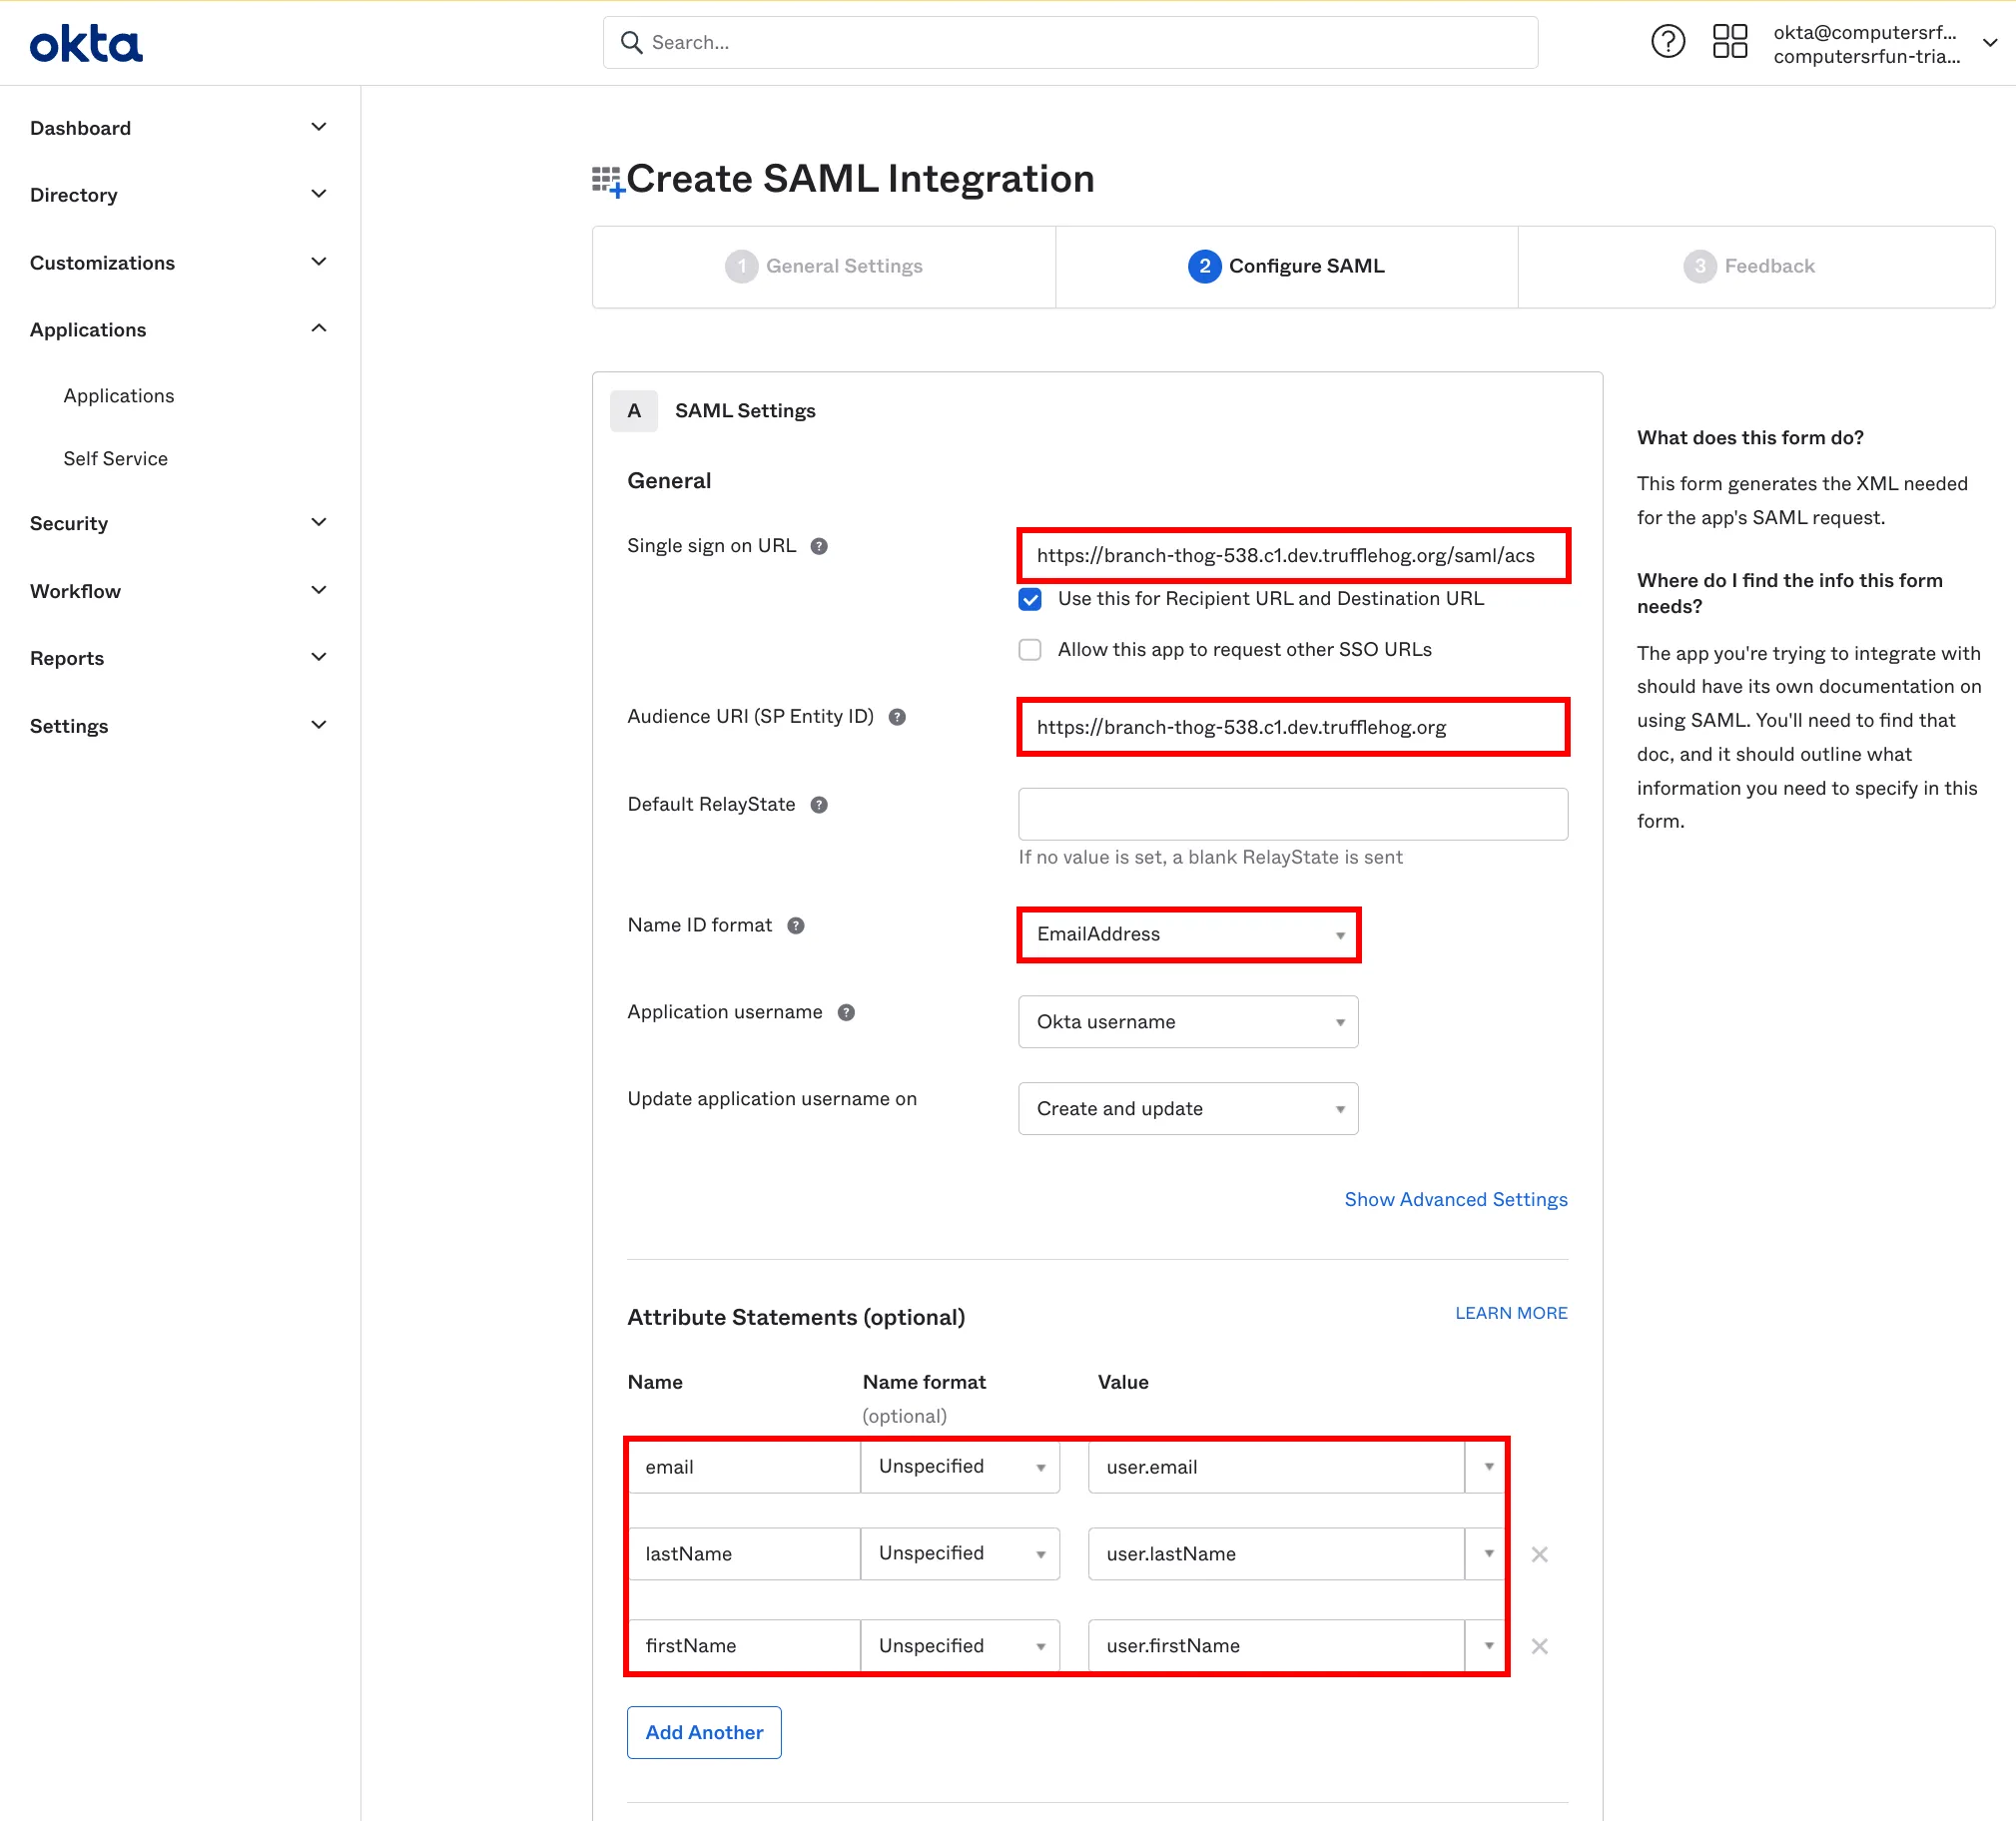Open name format dropdown for email attribute
The height and width of the screenshot is (1821, 2016).
[x=960, y=1467]
